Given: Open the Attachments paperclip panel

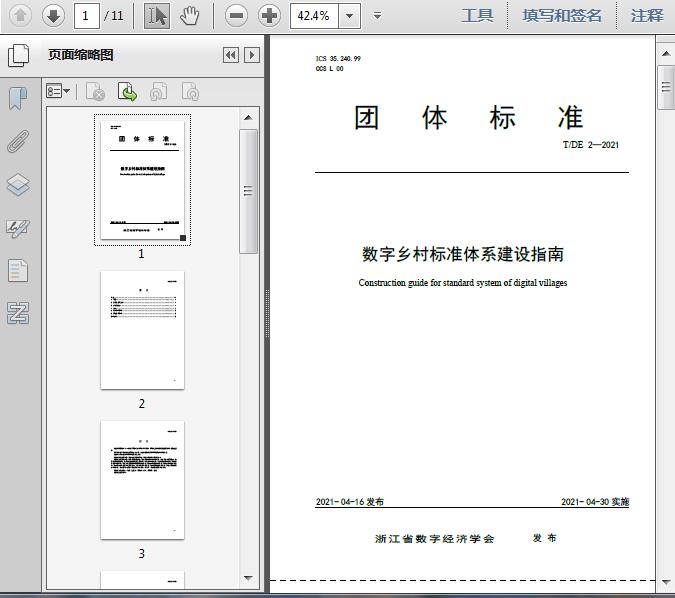Looking at the screenshot, I should click(x=18, y=141).
